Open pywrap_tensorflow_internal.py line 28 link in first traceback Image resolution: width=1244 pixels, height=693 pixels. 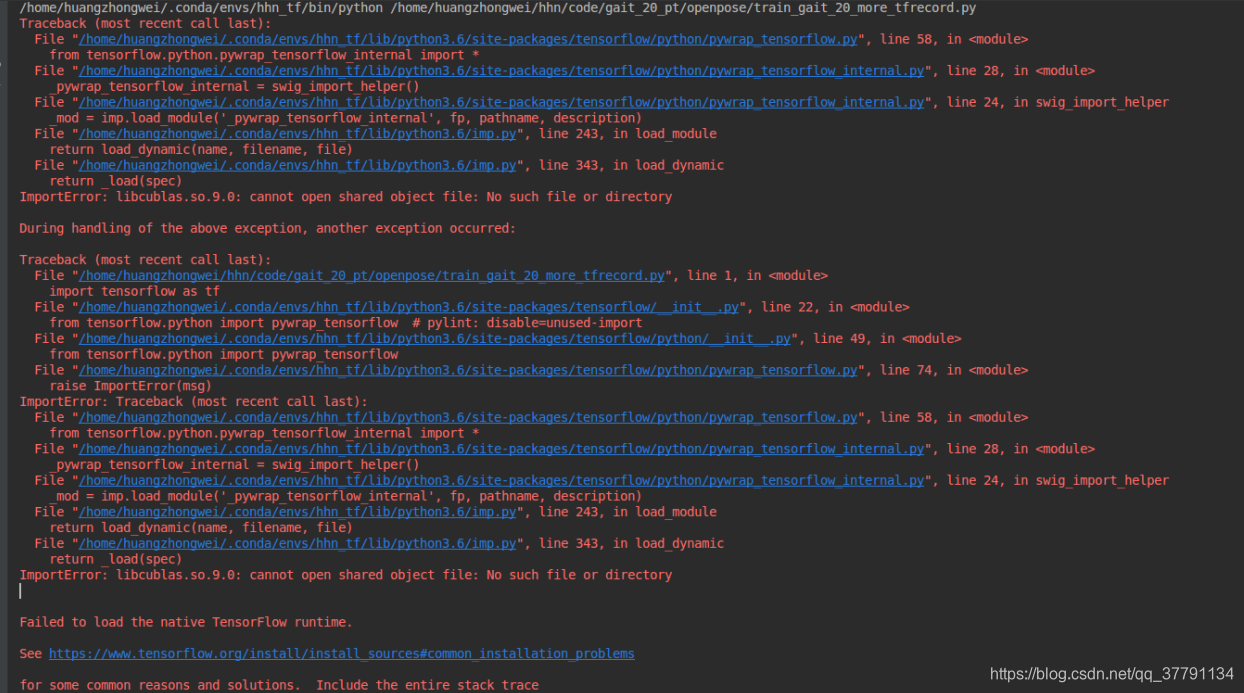point(502,71)
